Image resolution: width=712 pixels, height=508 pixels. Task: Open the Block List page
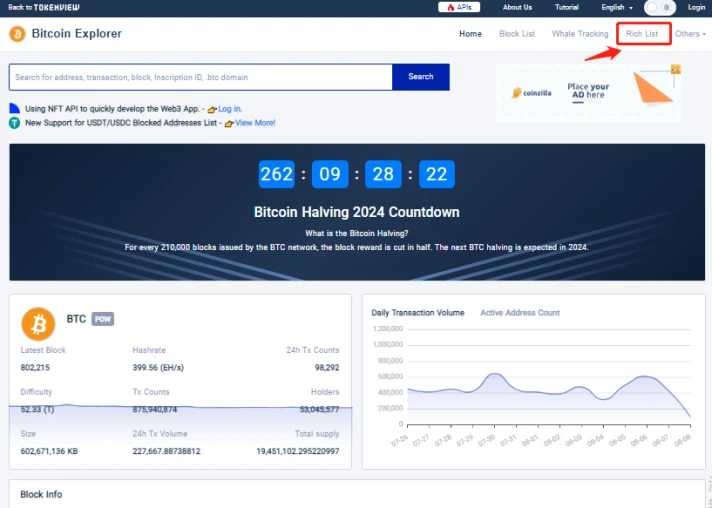pyautogui.click(x=517, y=34)
